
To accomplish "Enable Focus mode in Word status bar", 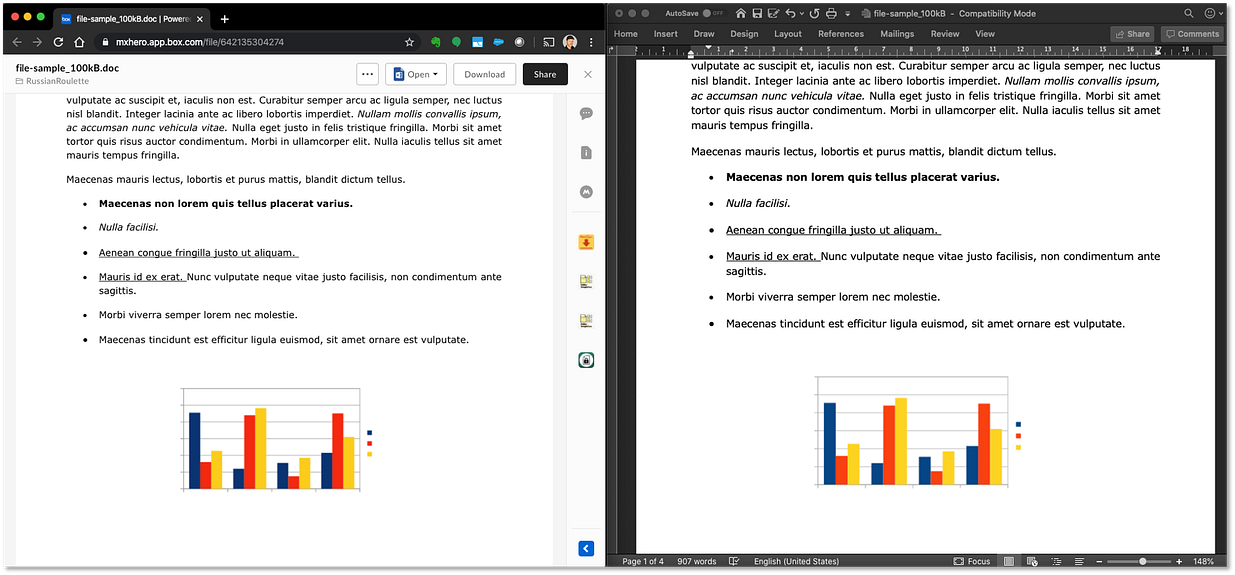I will pos(972,562).
